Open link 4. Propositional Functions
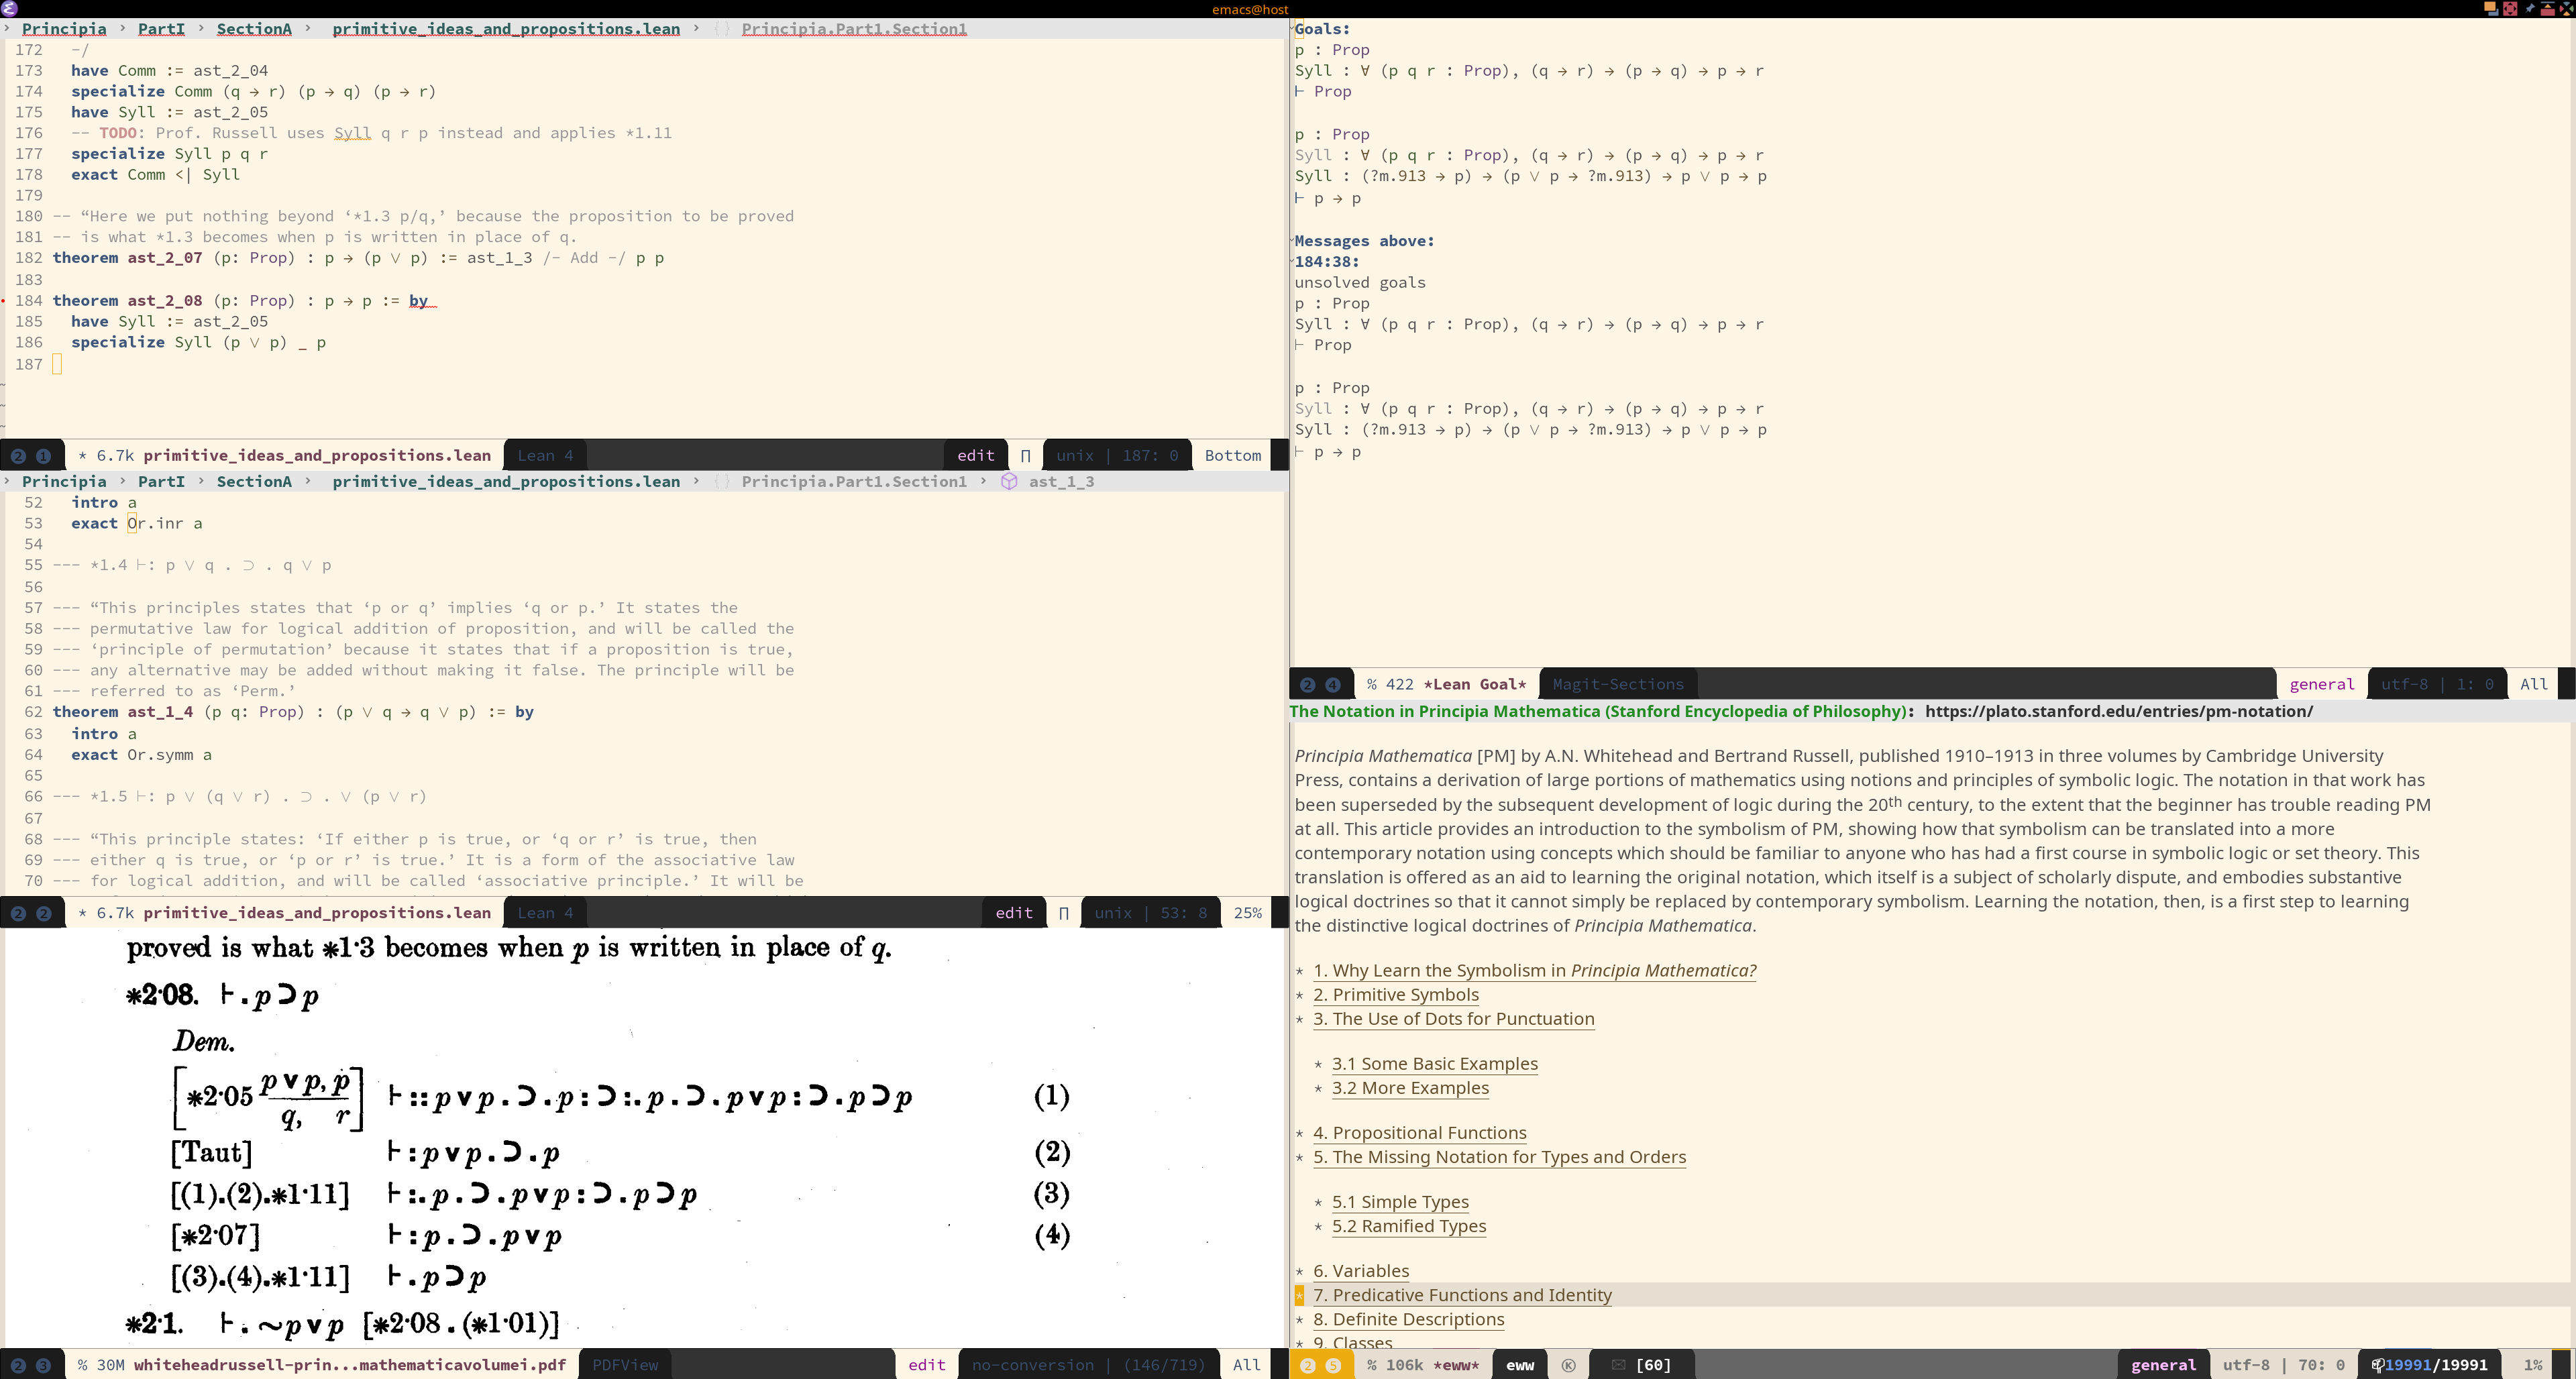The image size is (2576, 1379). point(1419,1133)
